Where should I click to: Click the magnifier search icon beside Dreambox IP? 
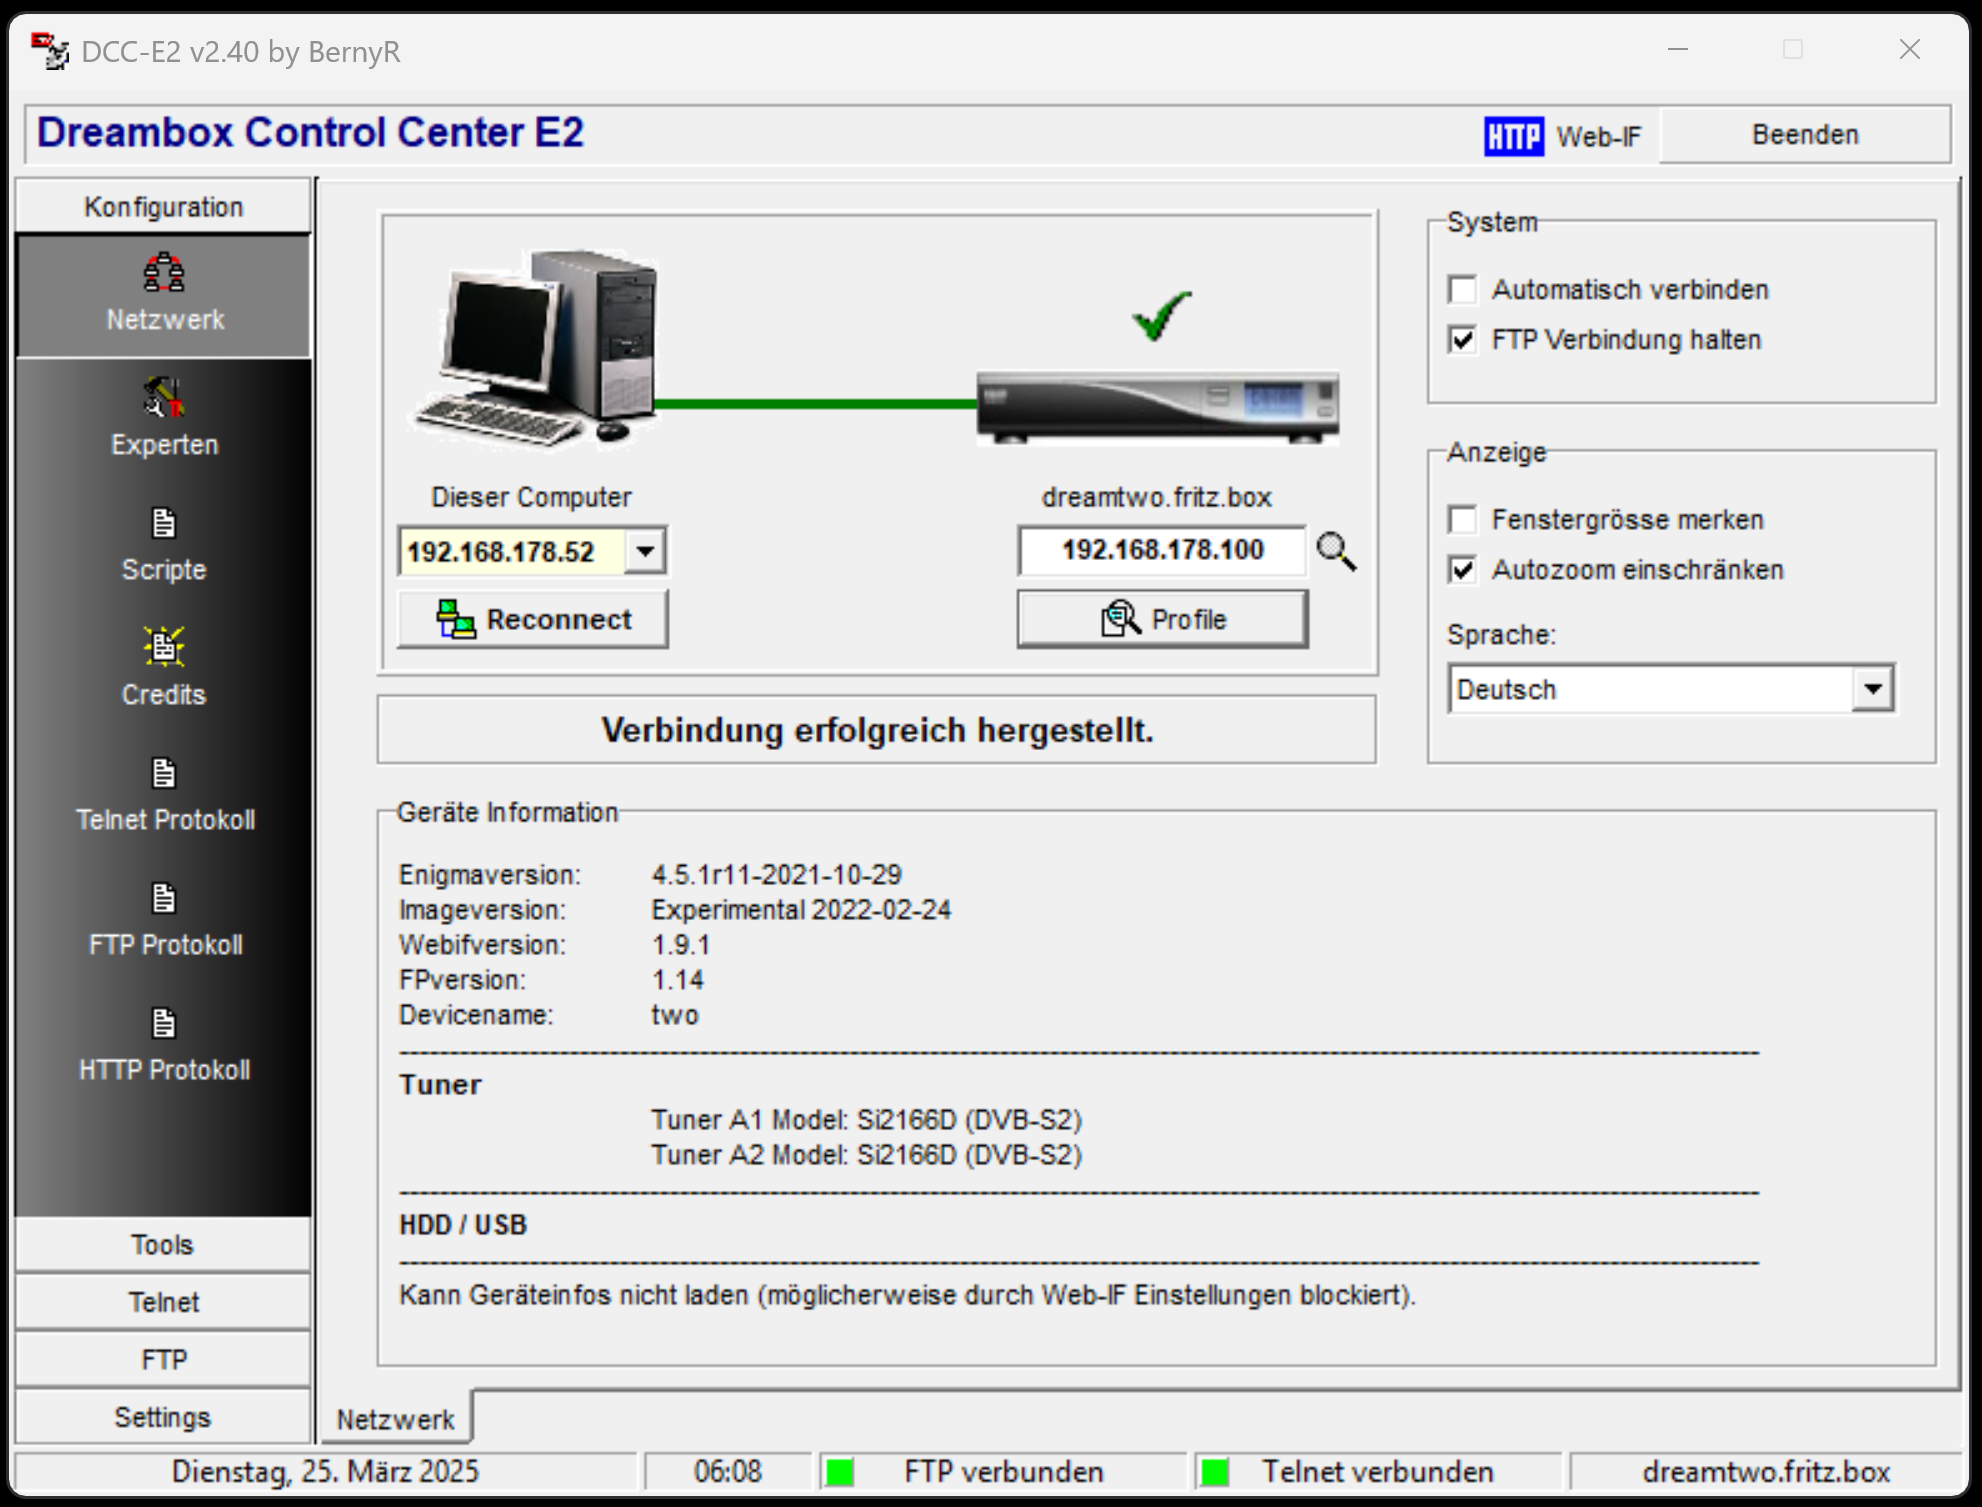[1336, 551]
